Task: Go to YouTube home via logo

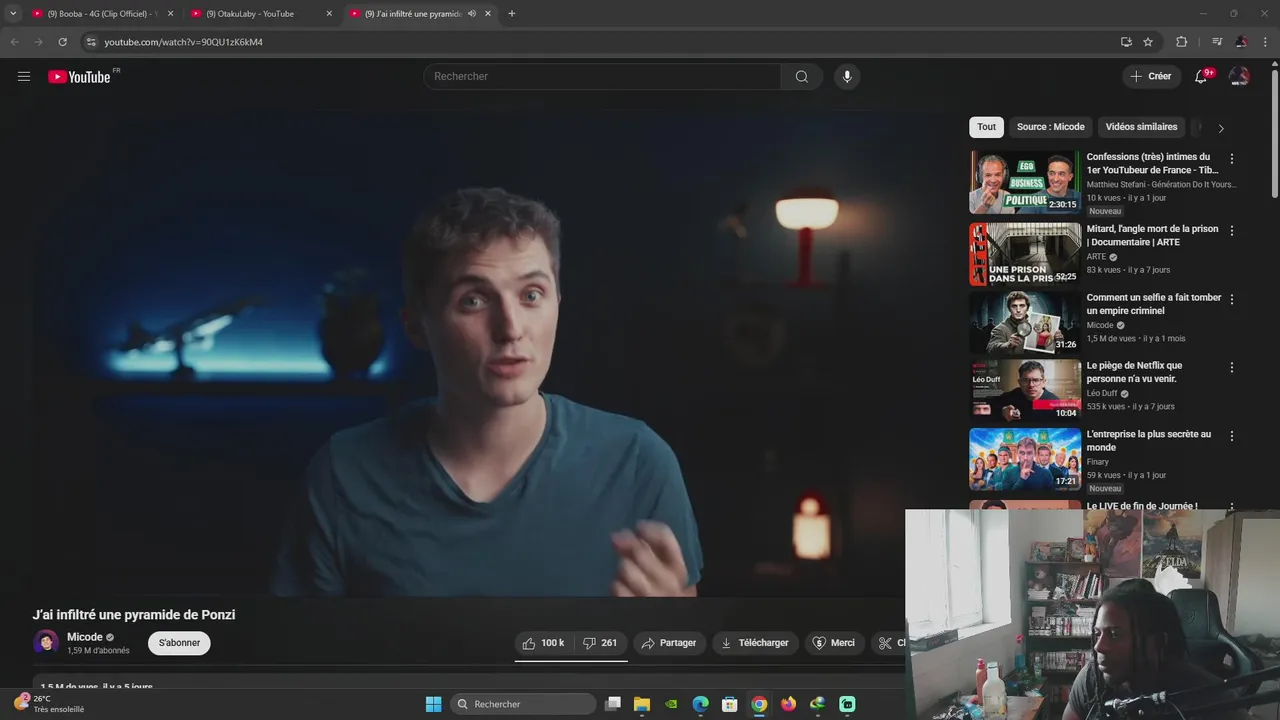Action: (79, 77)
